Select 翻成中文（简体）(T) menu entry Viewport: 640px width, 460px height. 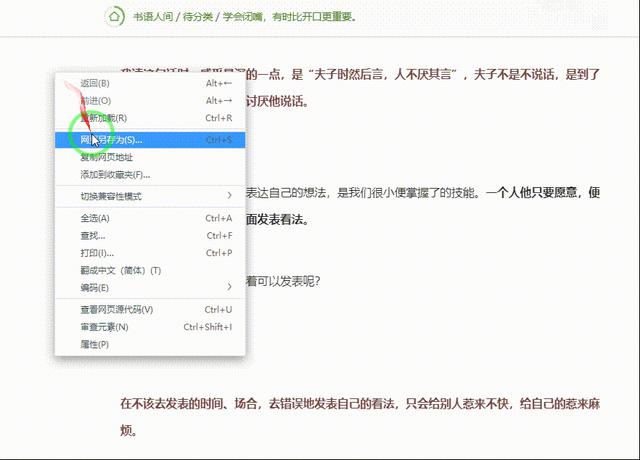[x=150, y=270]
